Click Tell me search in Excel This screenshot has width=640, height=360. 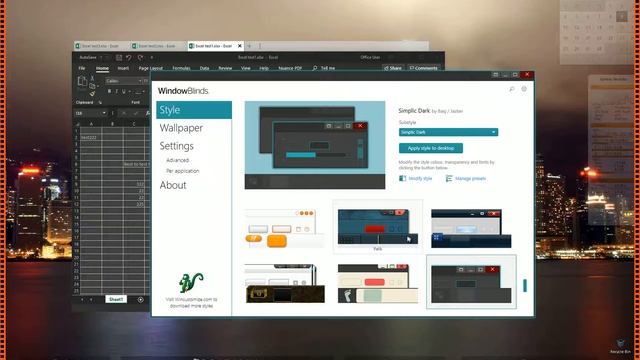tap(324, 68)
